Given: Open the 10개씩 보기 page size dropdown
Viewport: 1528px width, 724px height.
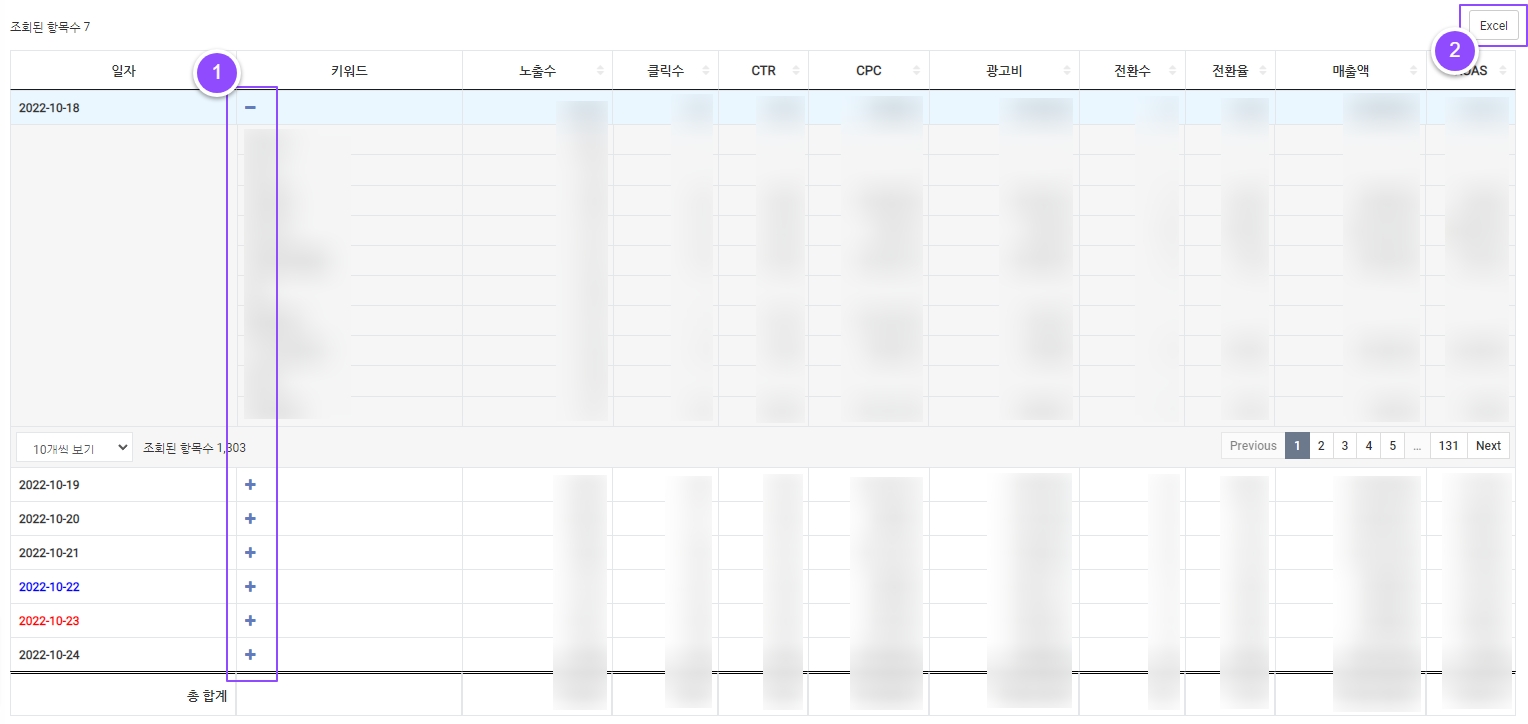Looking at the screenshot, I should tap(74, 448).
